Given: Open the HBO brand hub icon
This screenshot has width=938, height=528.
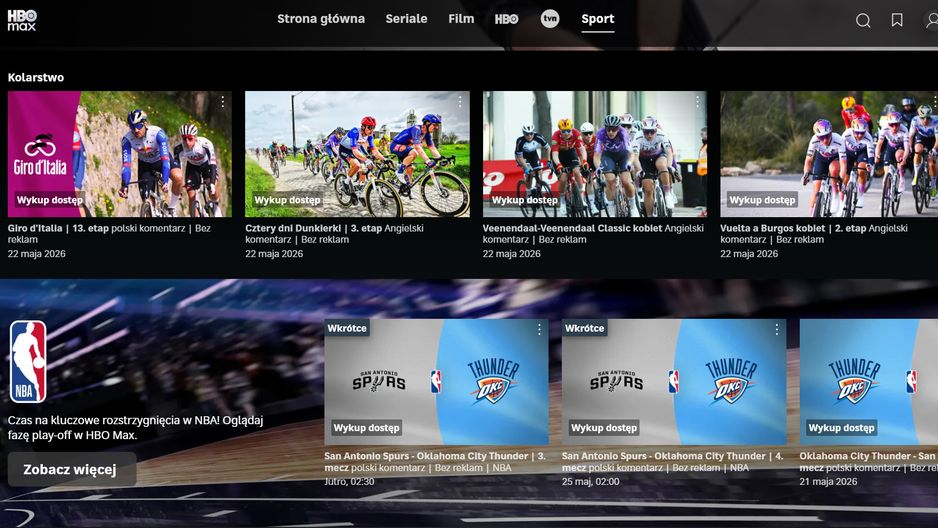Looking at the screenshot, I should pos(507,19).
